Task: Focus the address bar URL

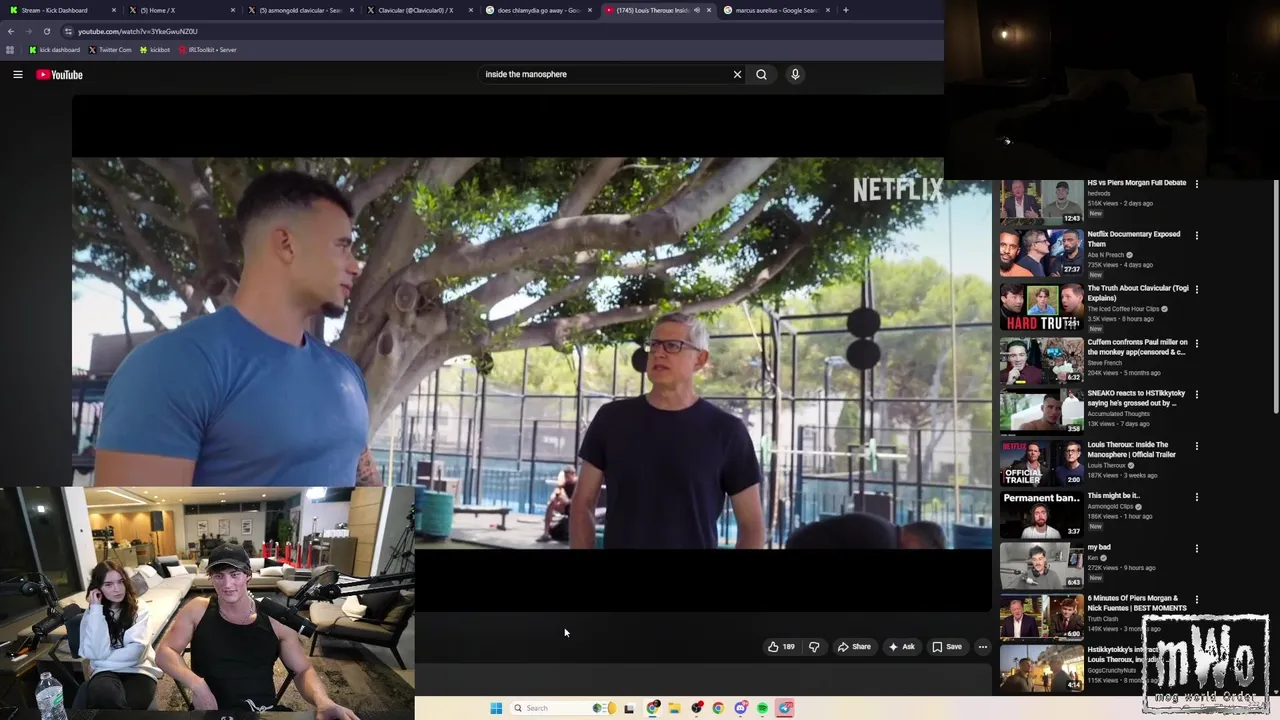Action: (x=138, y=31)
